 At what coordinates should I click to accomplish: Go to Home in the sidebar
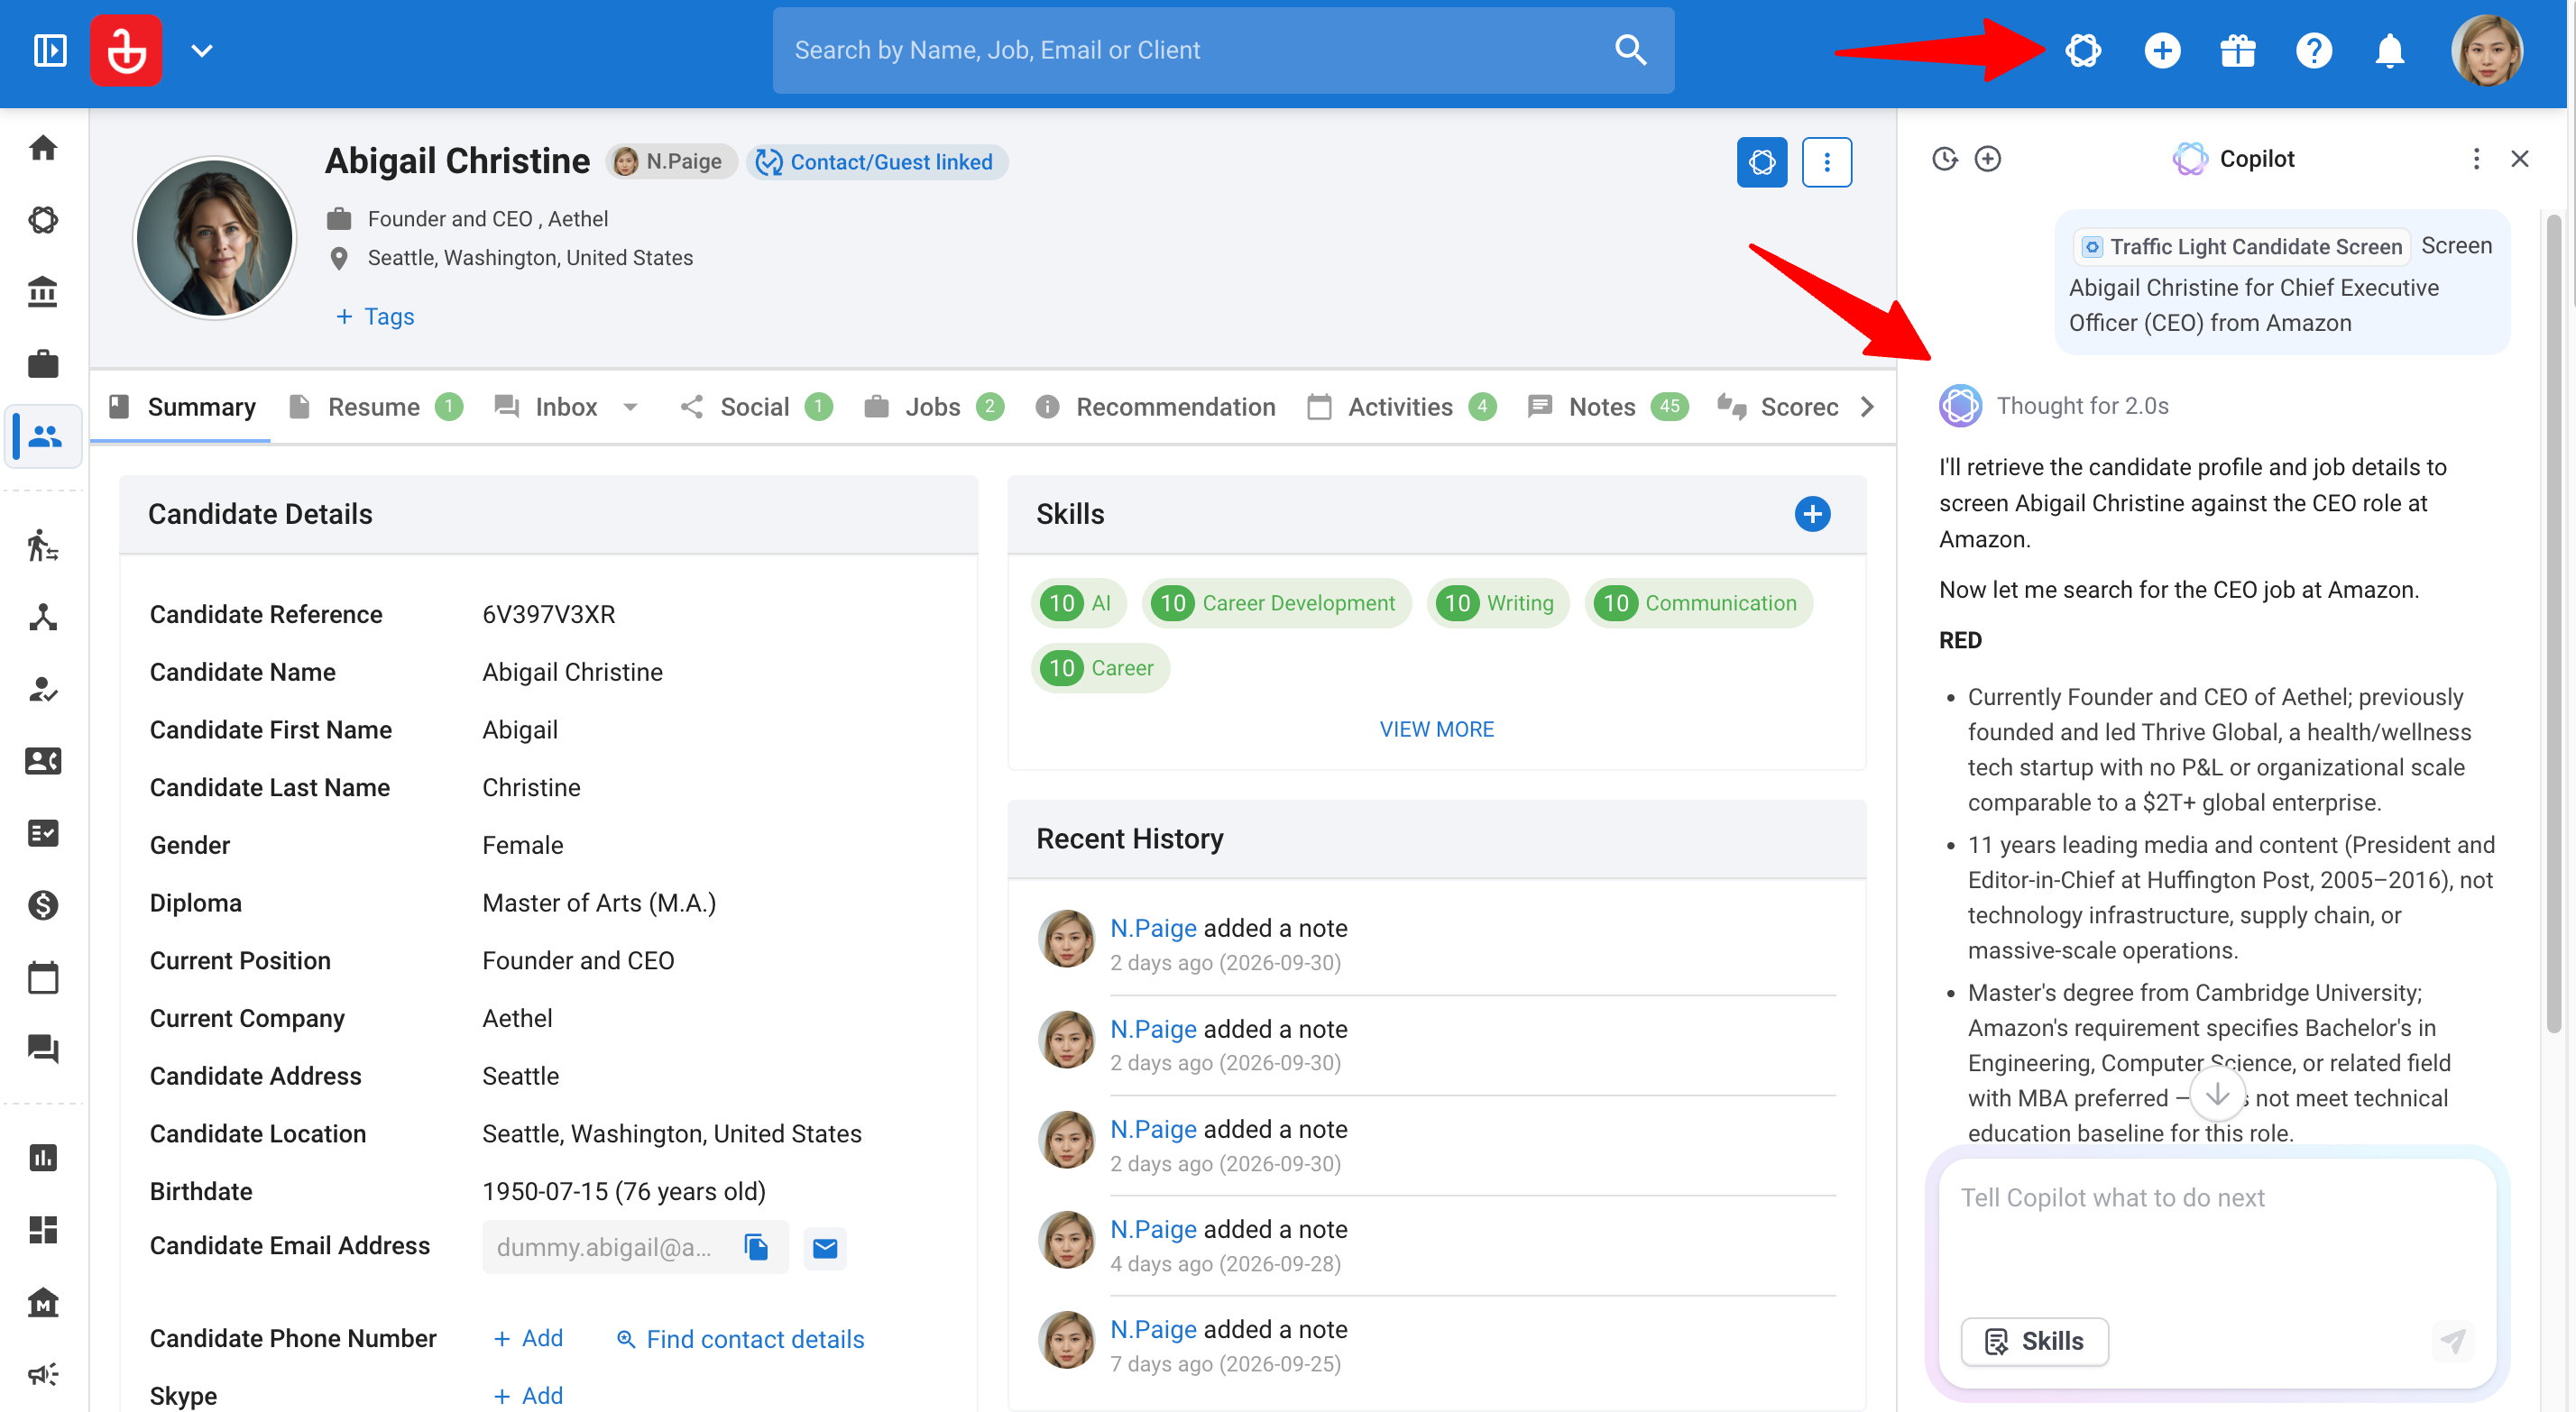click(43, 148)
